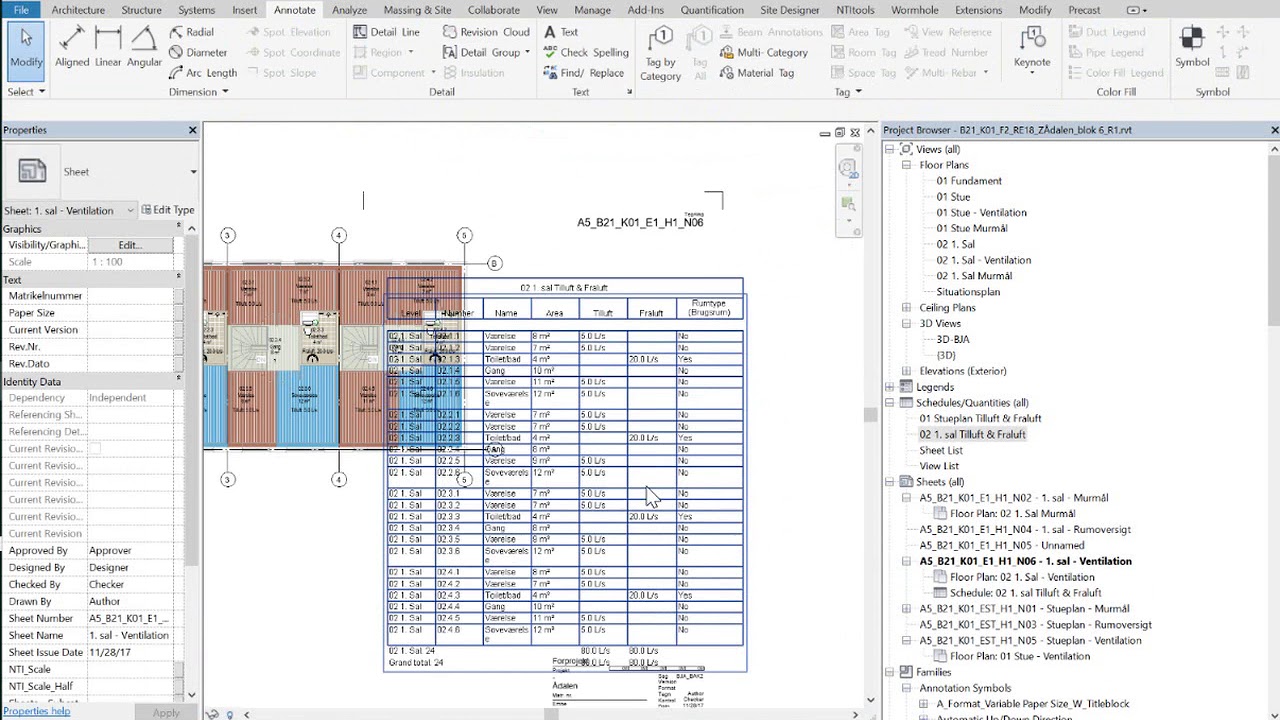1280x720 pixels.
Task: Open the 01 Fundament floor plan
Action: click(x=969, y=181)
